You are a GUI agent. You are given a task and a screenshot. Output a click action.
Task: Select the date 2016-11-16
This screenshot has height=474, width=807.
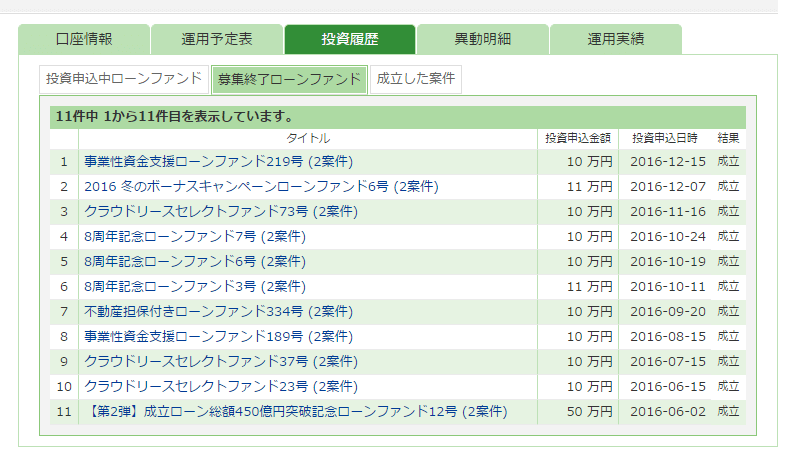pos(668,212)
